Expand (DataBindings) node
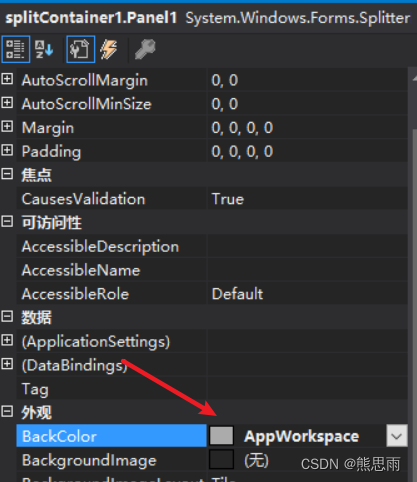417x482 pixels. tap(7, 364)
